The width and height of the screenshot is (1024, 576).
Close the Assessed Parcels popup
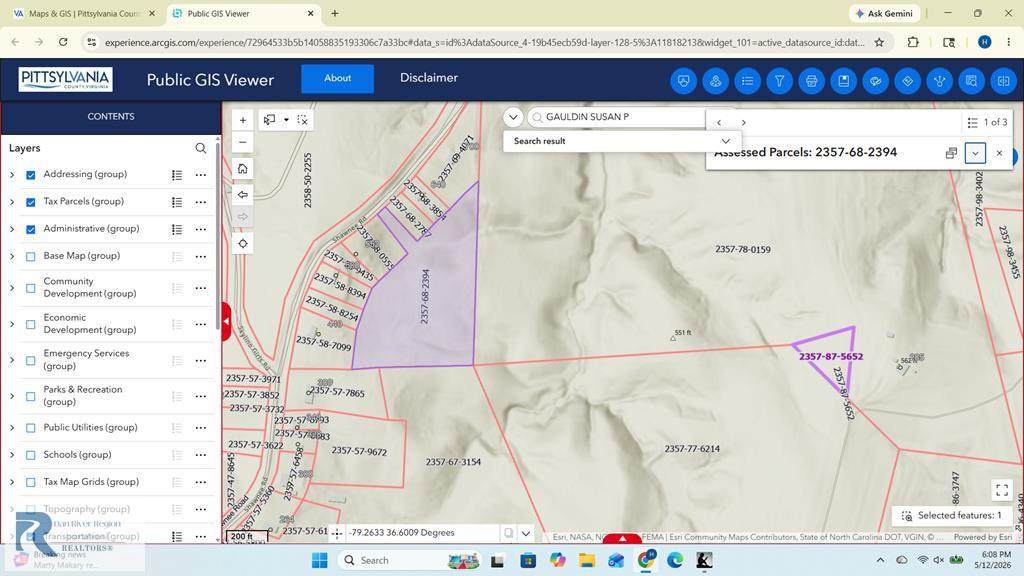point(999,153)
